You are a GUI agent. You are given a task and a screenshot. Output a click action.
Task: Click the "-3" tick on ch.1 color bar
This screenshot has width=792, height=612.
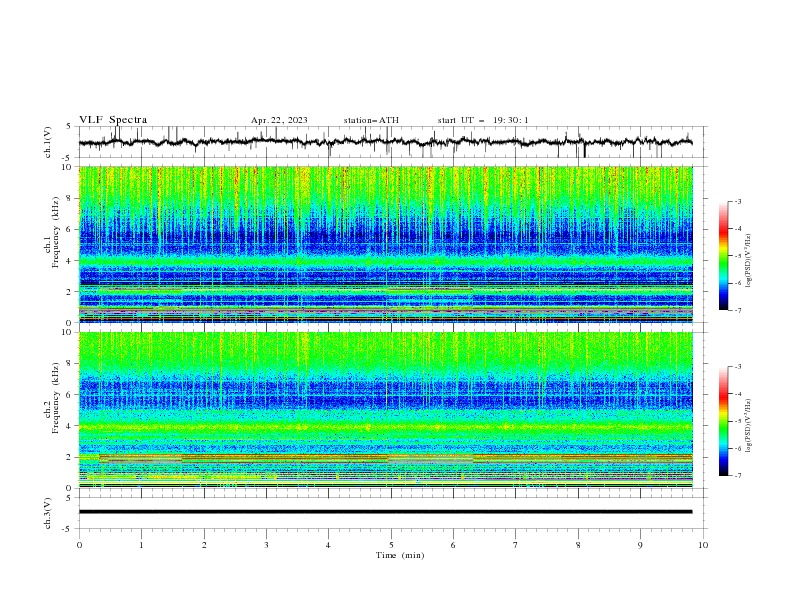[x=737, y=201]
